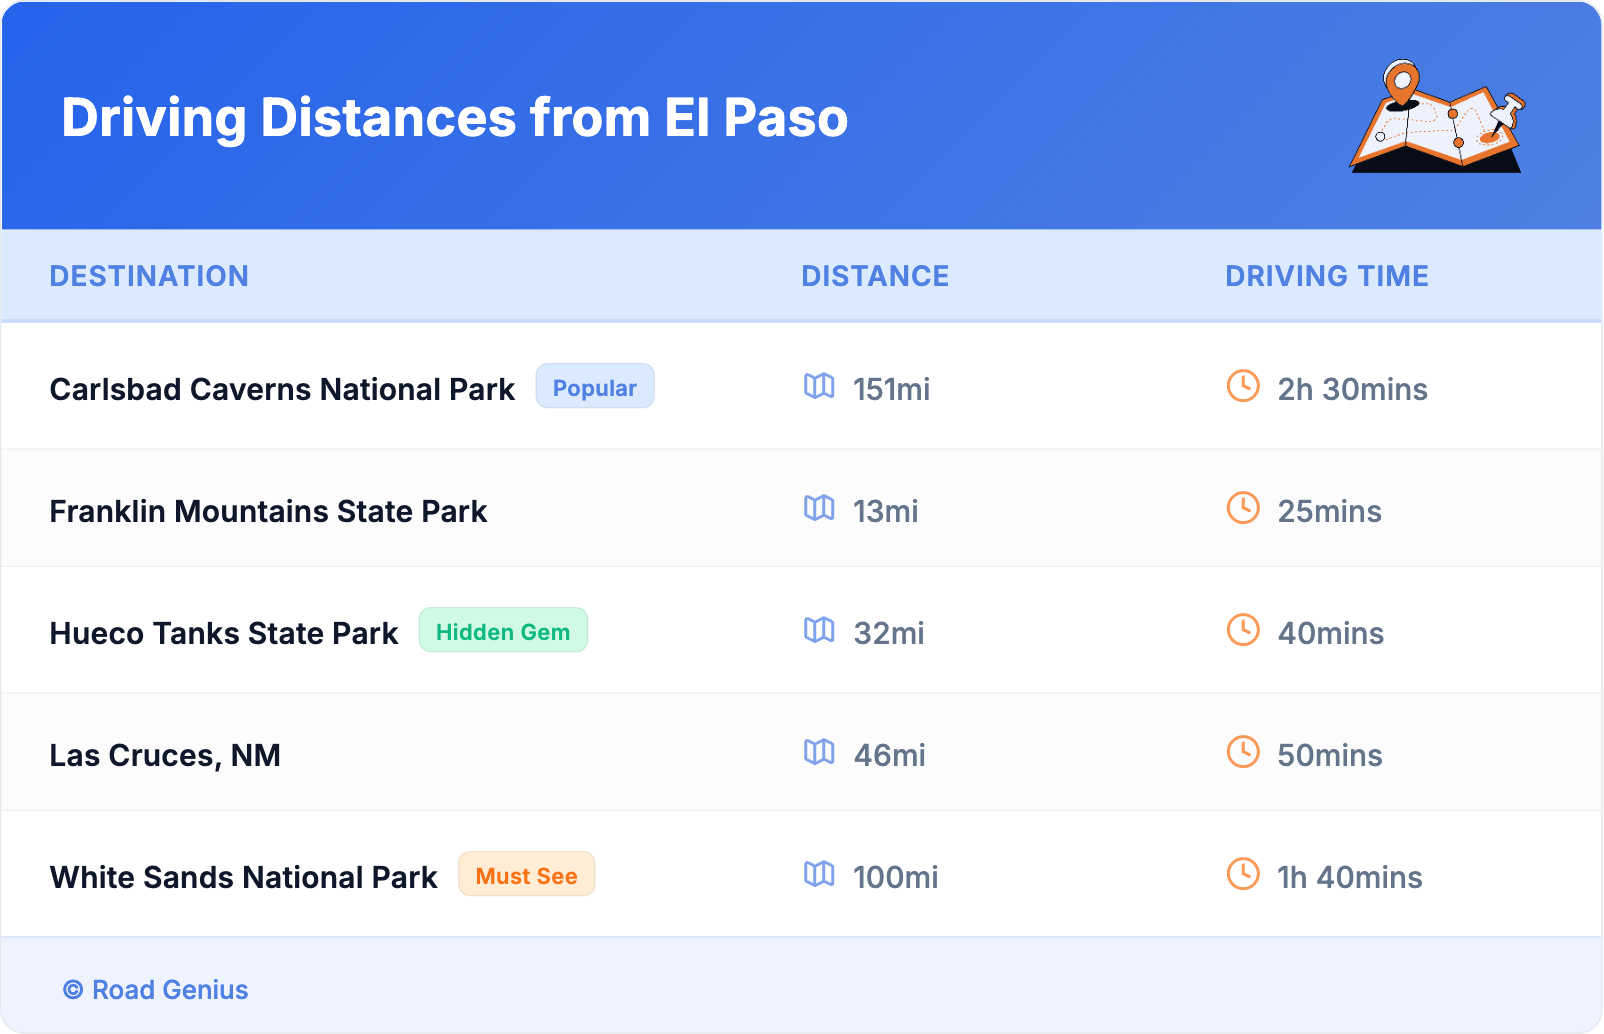
Task: Click the clock icon beside 1h 40mins
Action: pos(1243,875)
